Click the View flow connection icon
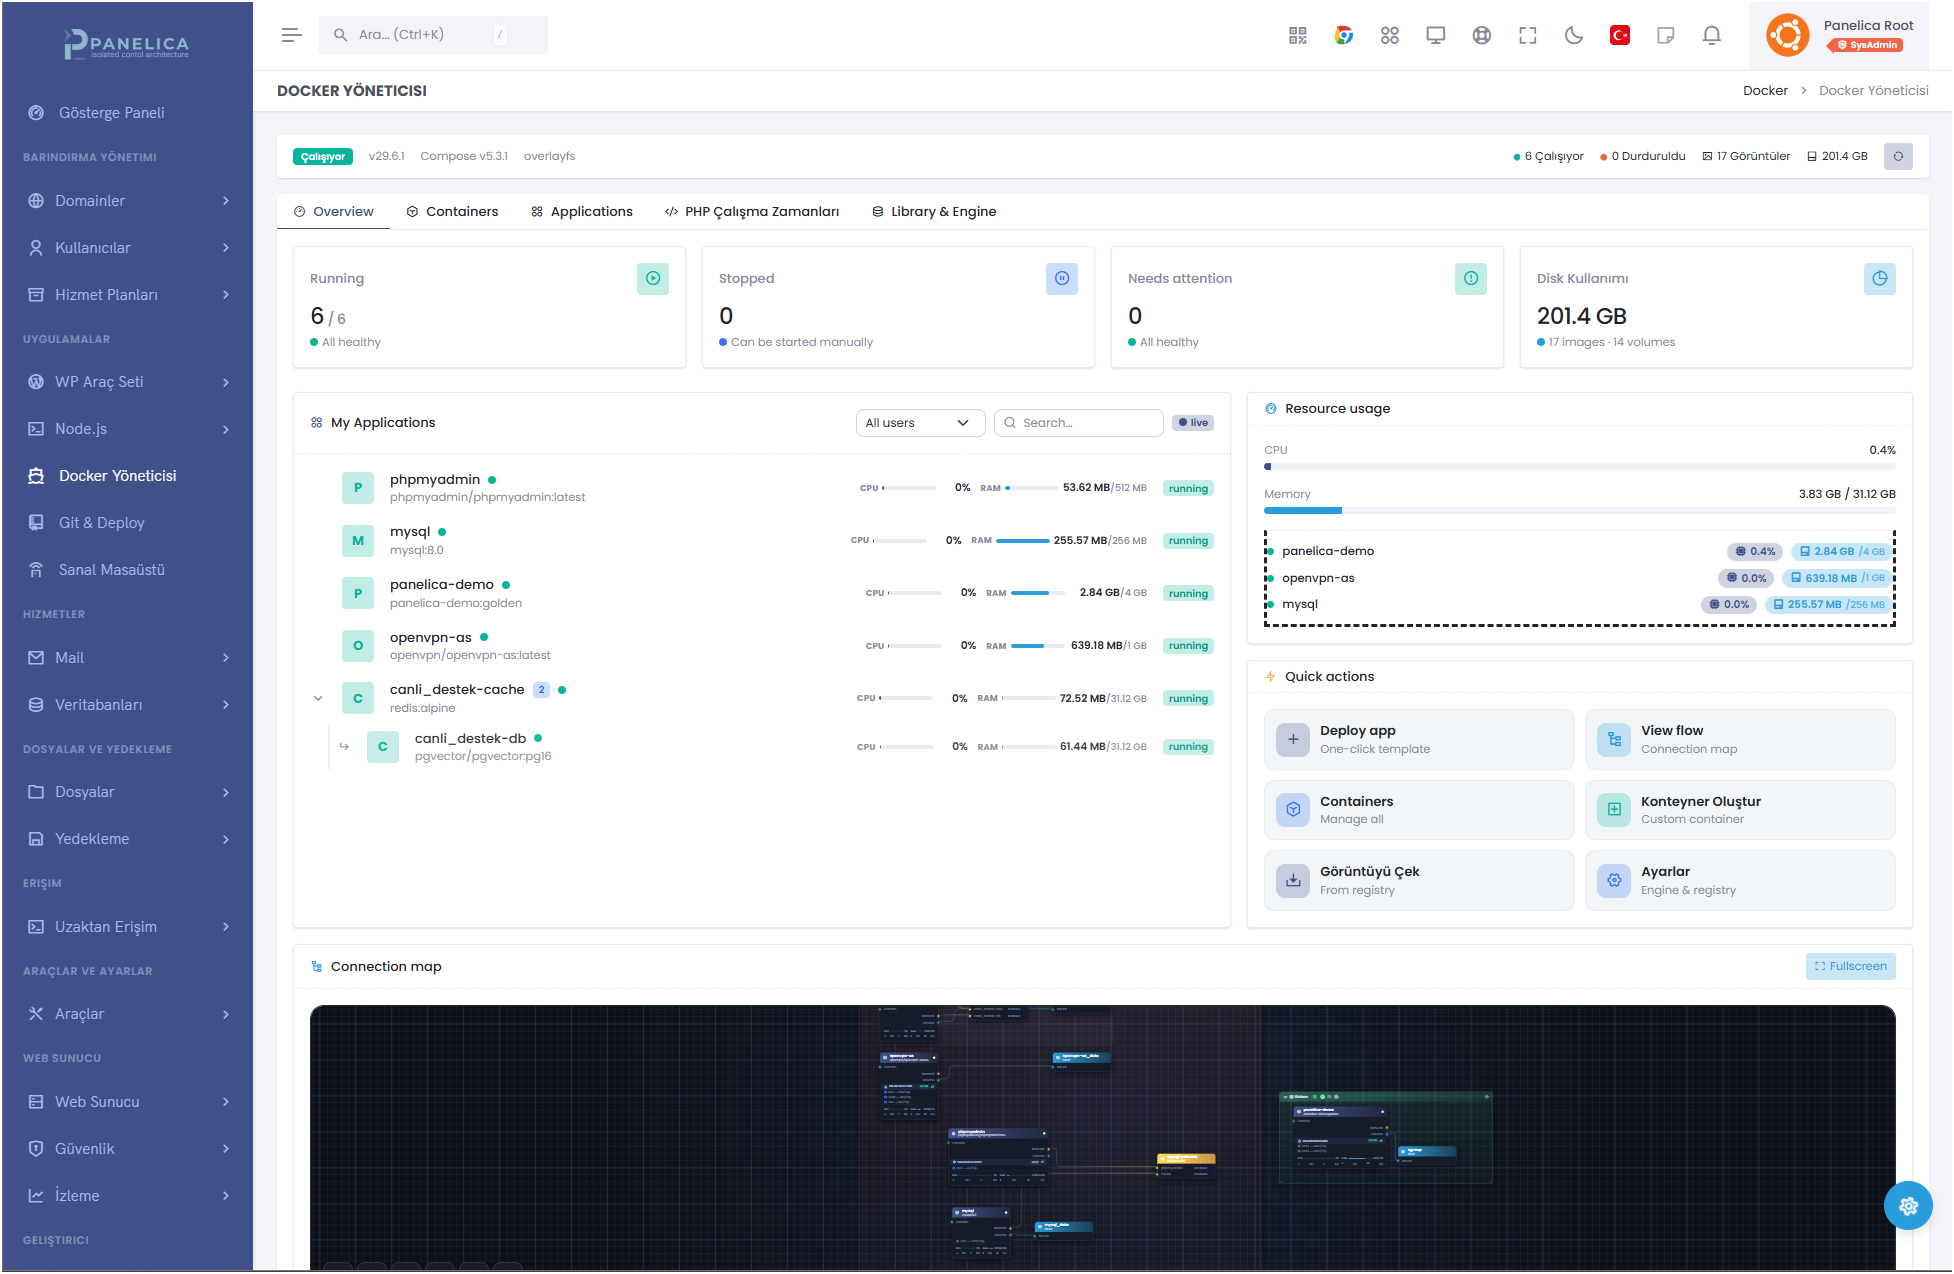 [1614, 740]
